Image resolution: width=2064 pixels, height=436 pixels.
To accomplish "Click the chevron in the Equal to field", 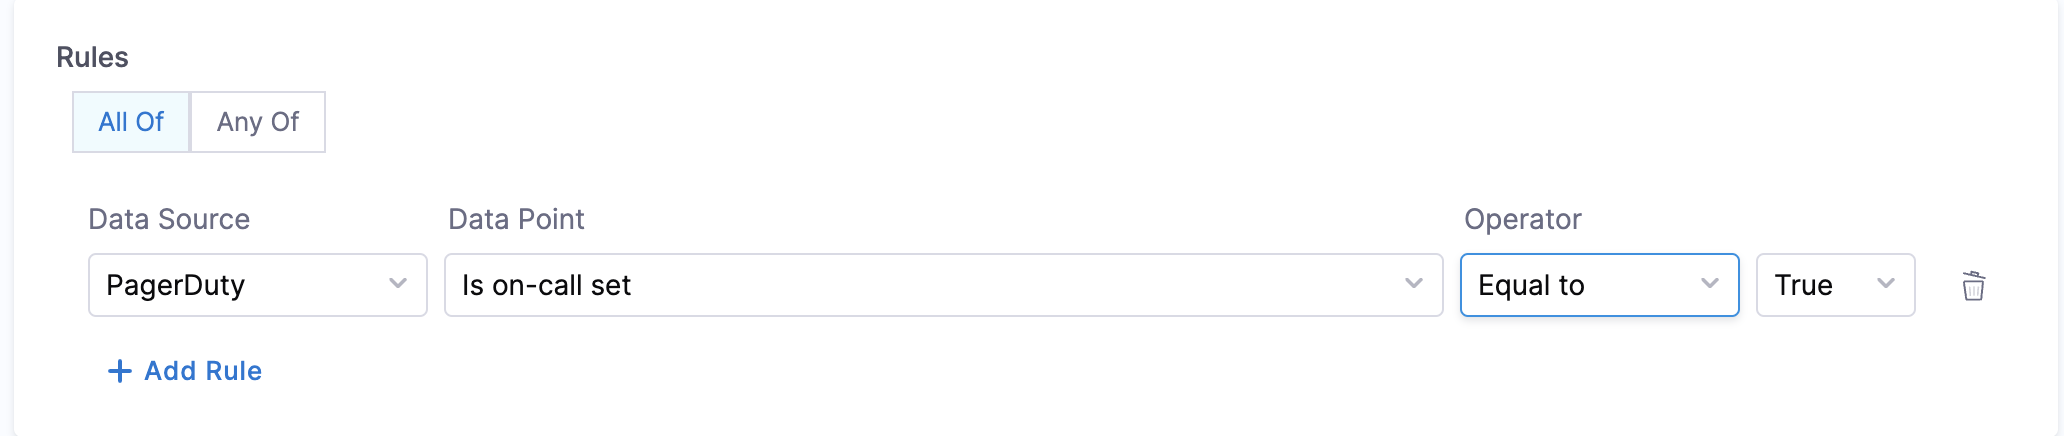I will coord(1709,284).
